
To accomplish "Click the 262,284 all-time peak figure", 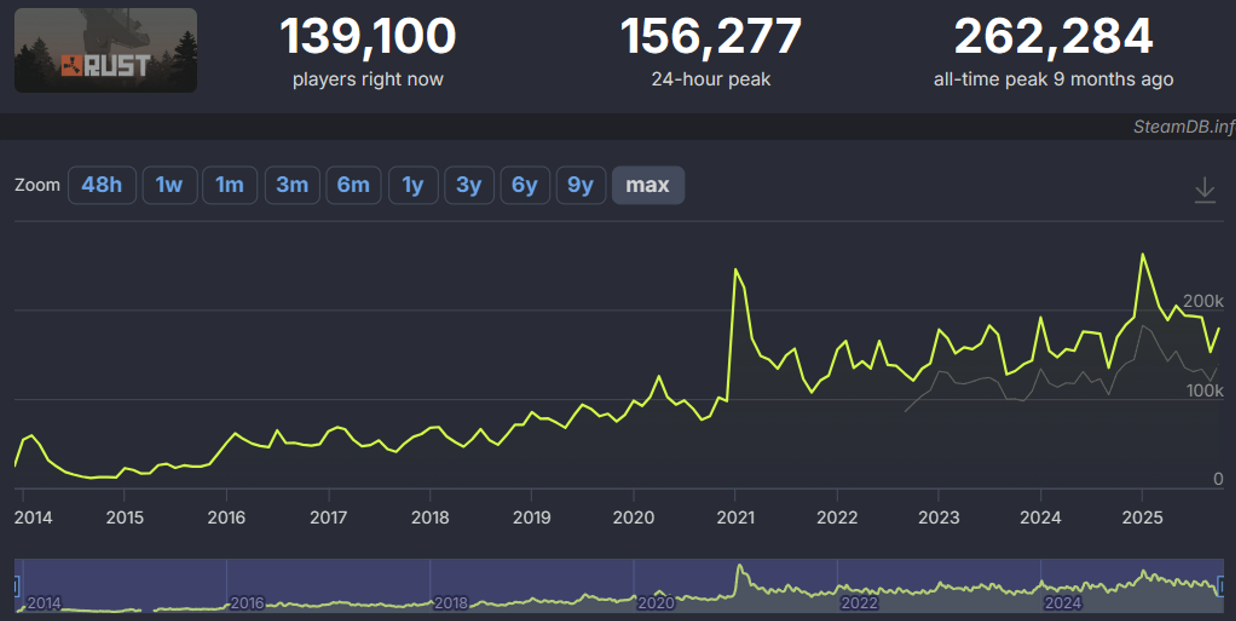I will point(1053,37).
